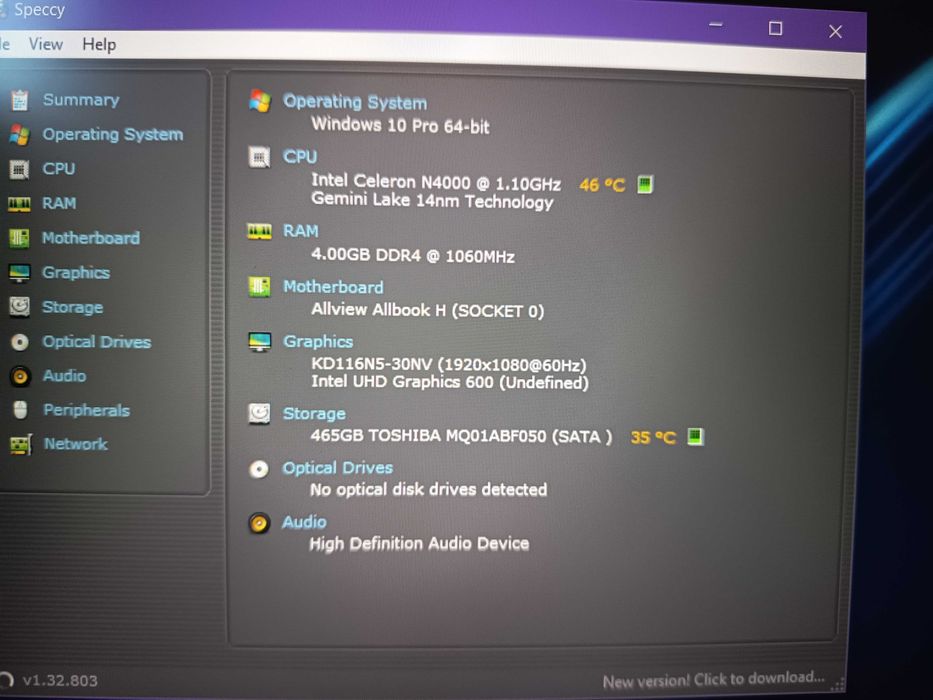
Task: Click 'New version! Click to download...' link
Action: [713, 679]
